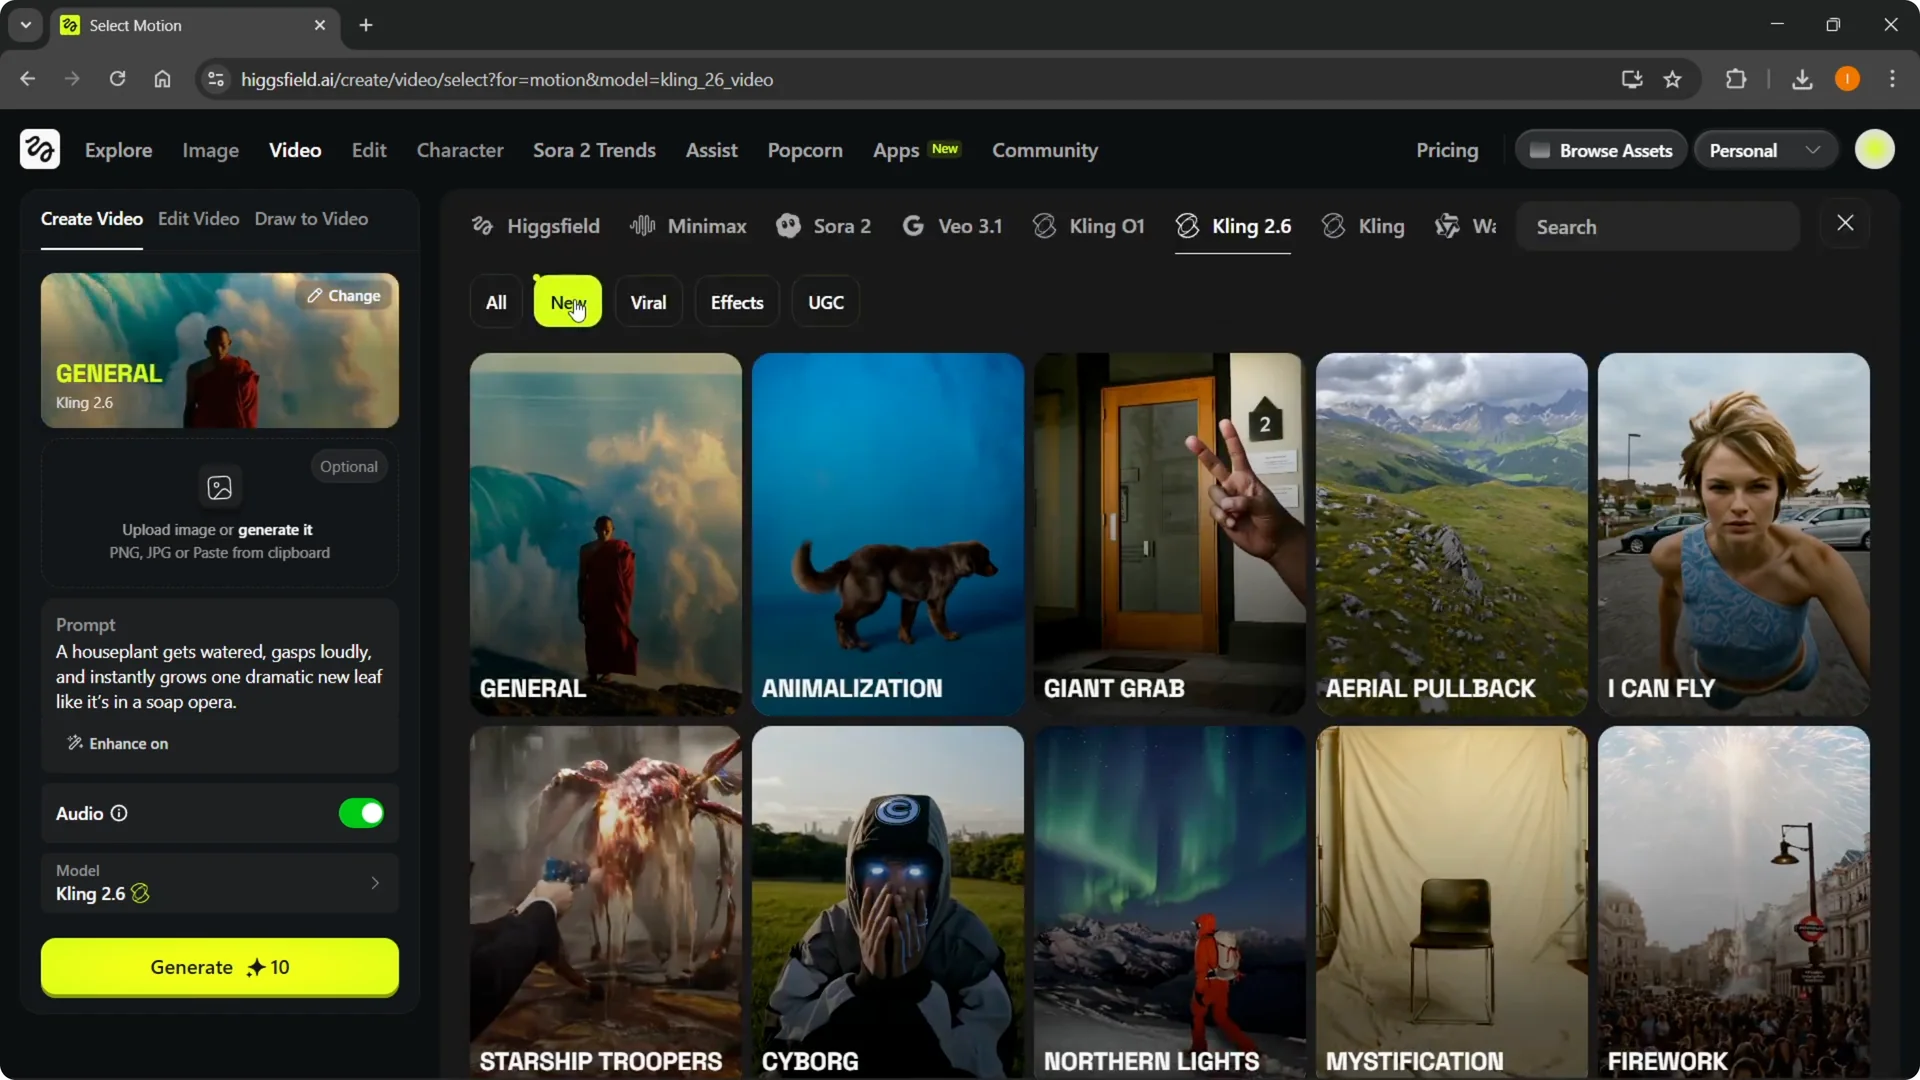
Task: Open the Community menu item
Action: [1044, 150]
